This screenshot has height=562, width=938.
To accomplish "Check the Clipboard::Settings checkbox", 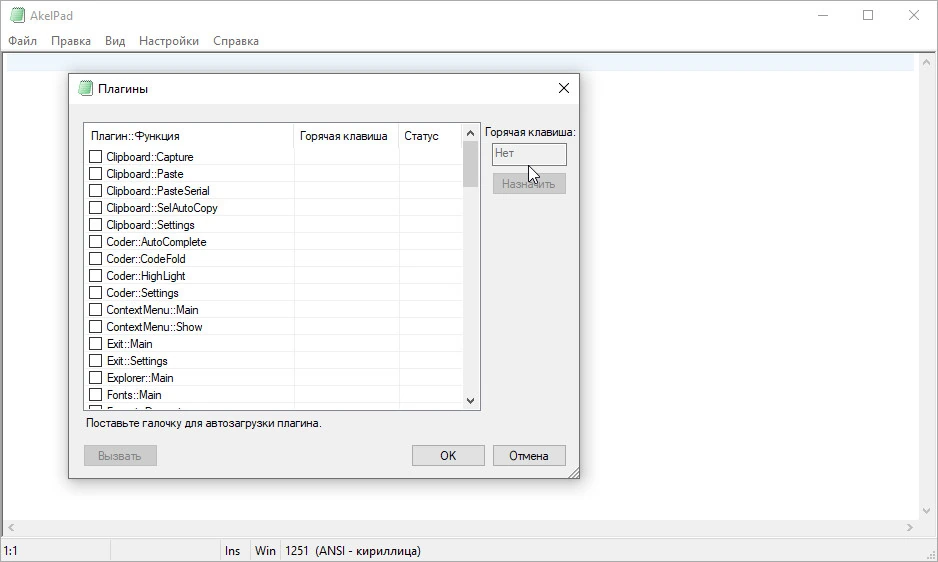I will [x=95, y=224].
